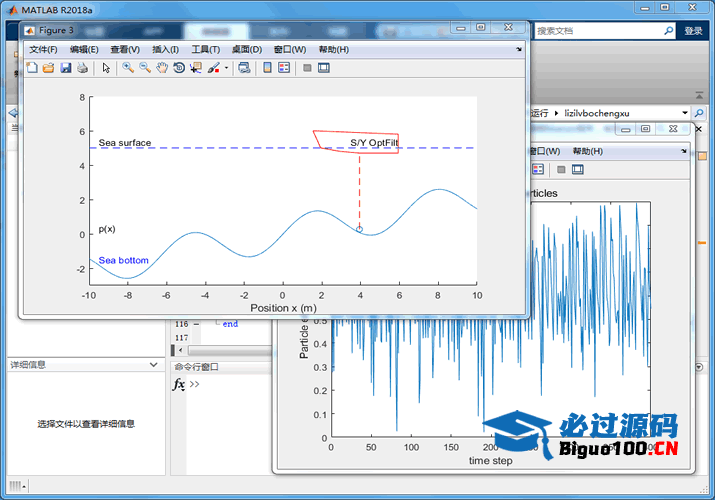
Task: Open the Brush tool color dropdown arrow
Action: pos(226,68)
